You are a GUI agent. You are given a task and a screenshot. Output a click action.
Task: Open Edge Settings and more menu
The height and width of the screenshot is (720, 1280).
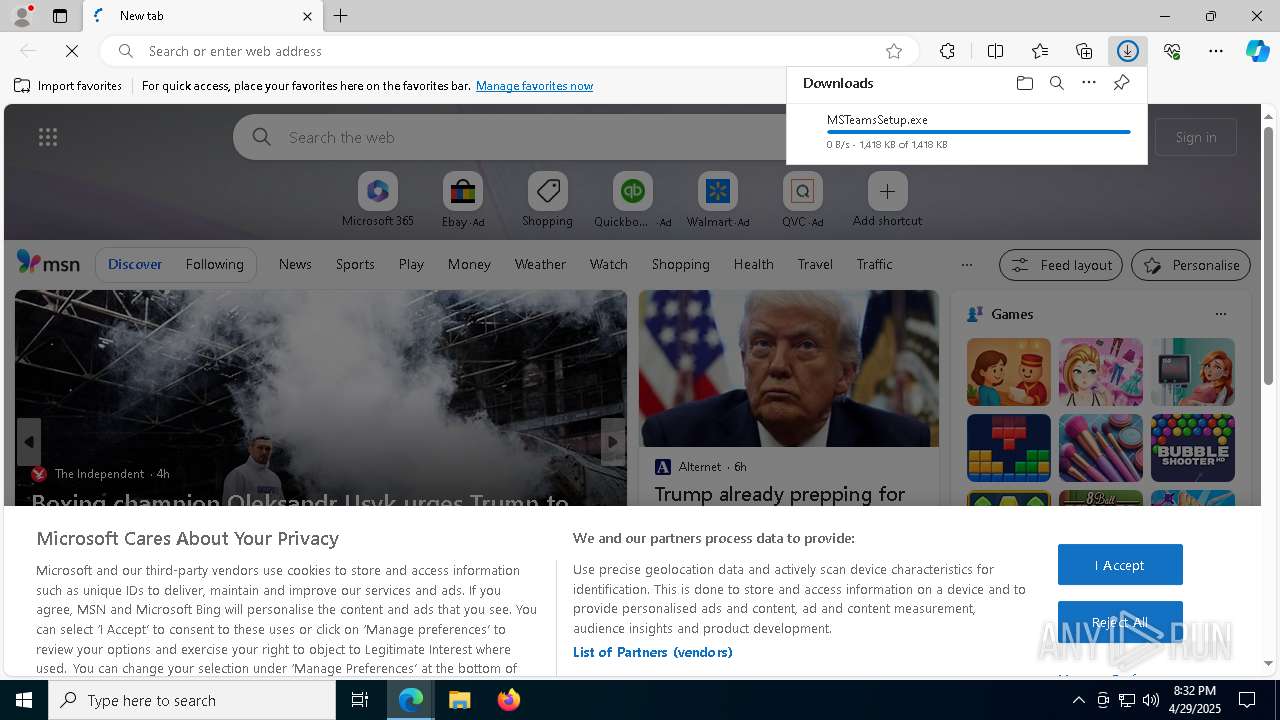point(1216,51)
